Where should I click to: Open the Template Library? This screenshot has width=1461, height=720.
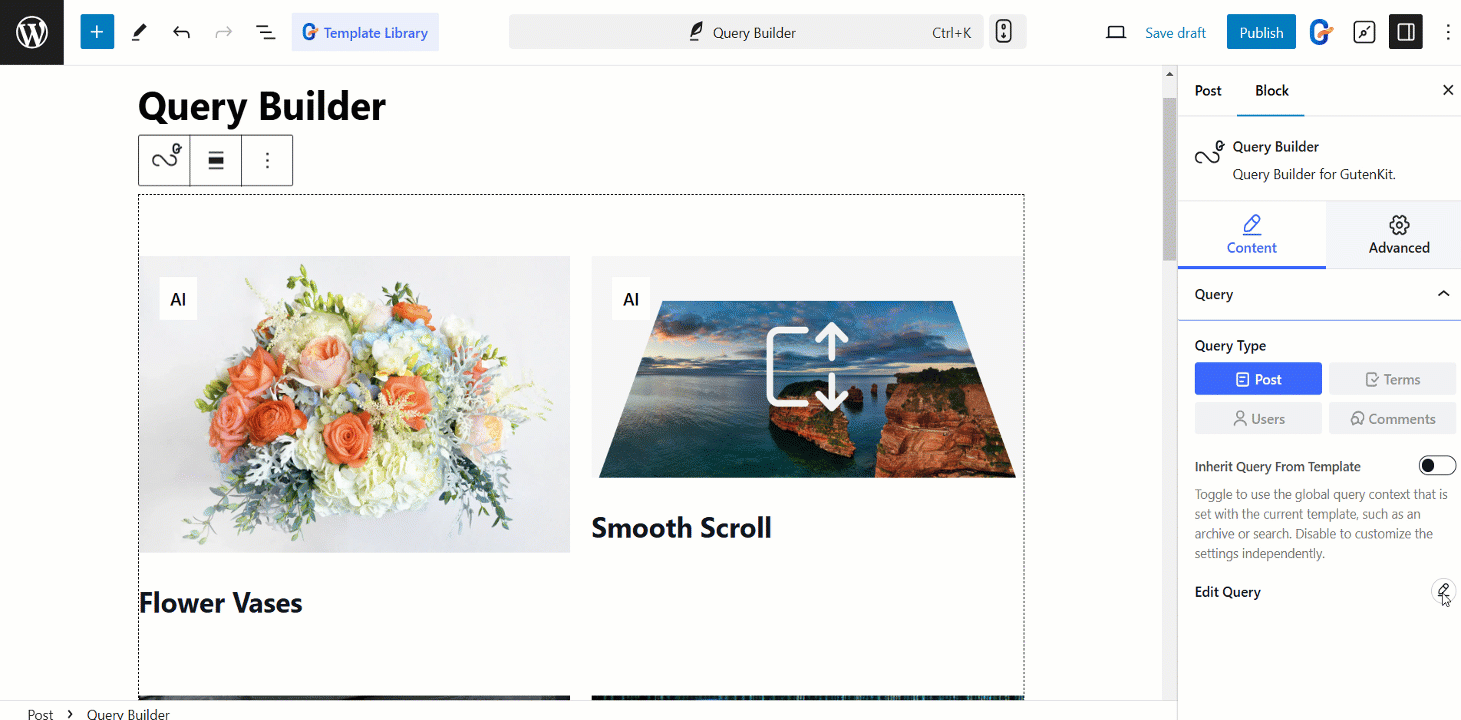pyautogui.click(x=365, y=32)
